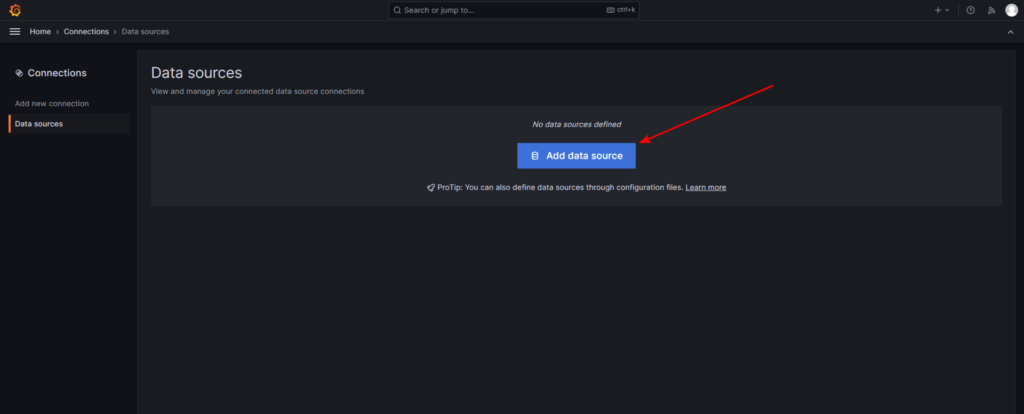Click the Data sources page heading
Screen dimensions: 1024x414
196,73
